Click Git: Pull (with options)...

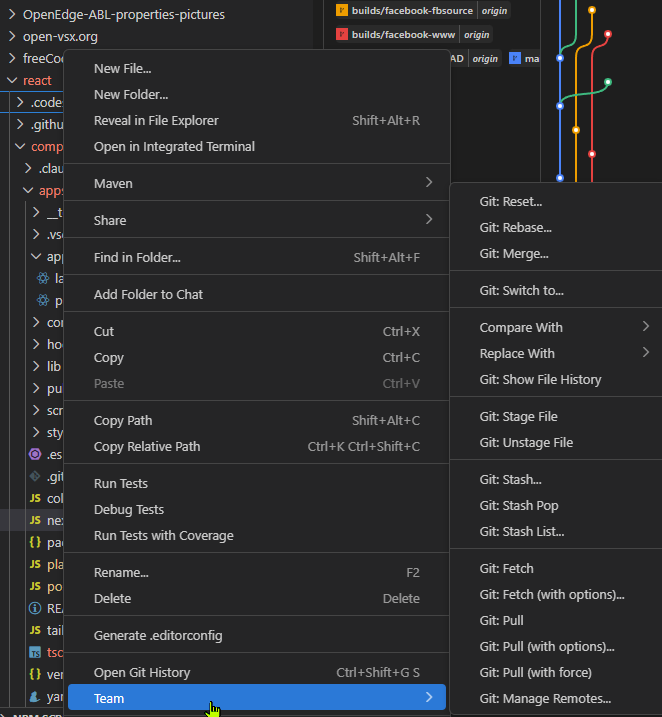pyautogui.click(x=558, y=647)
